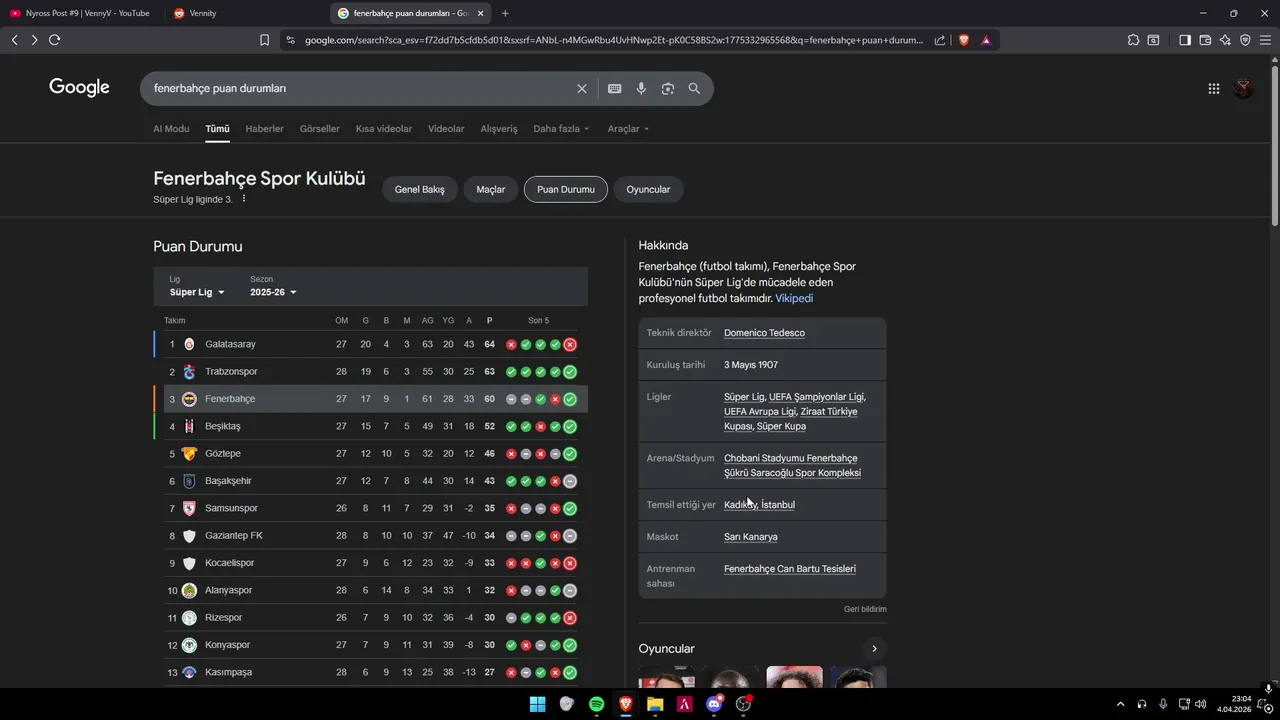Open three-dot options next to Süper Lig liginde 3.
1280x720 pixels.
click(x=243, y=199)
